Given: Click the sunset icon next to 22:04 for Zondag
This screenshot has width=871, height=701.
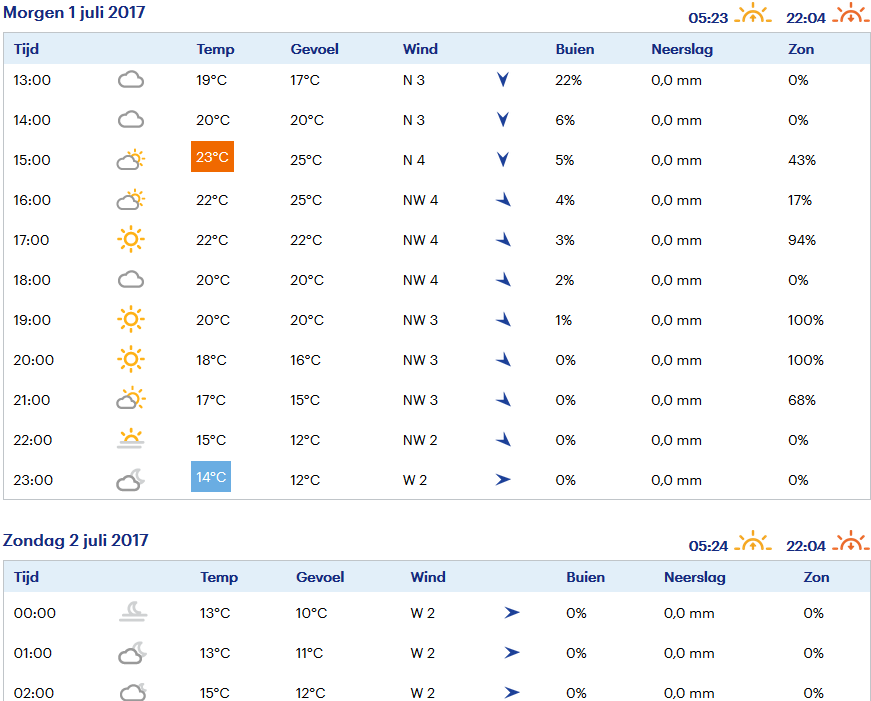Looking at the screenshot, I should coord(850,541).
